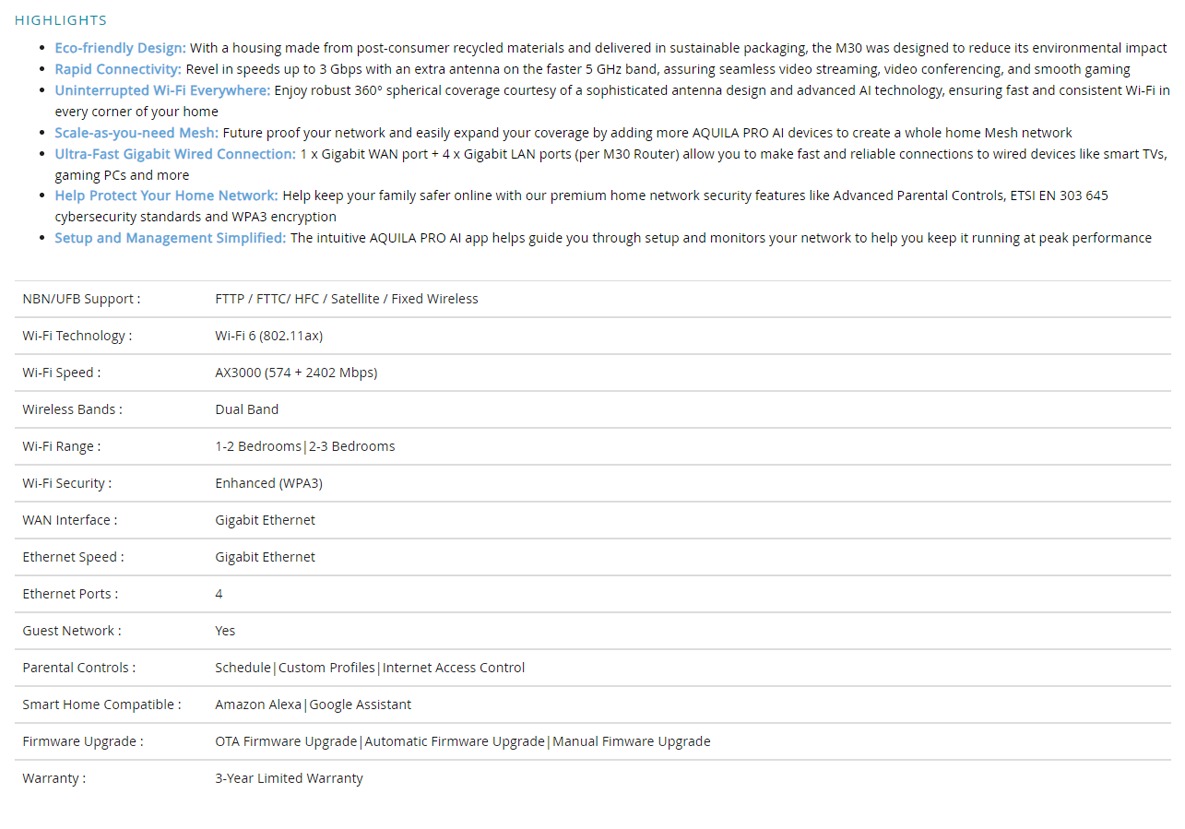The image size is (1185, 829).
Task: Select Ultra-Fast Gigabit Wired Connection title
Action: (x=175, y=153)
